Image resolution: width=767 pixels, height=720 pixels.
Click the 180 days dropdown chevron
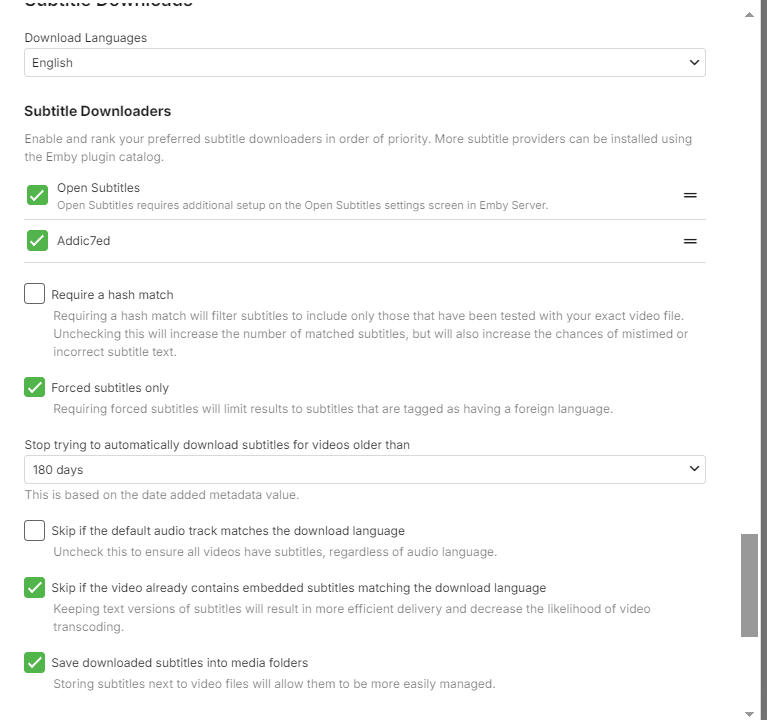point(695,469)
